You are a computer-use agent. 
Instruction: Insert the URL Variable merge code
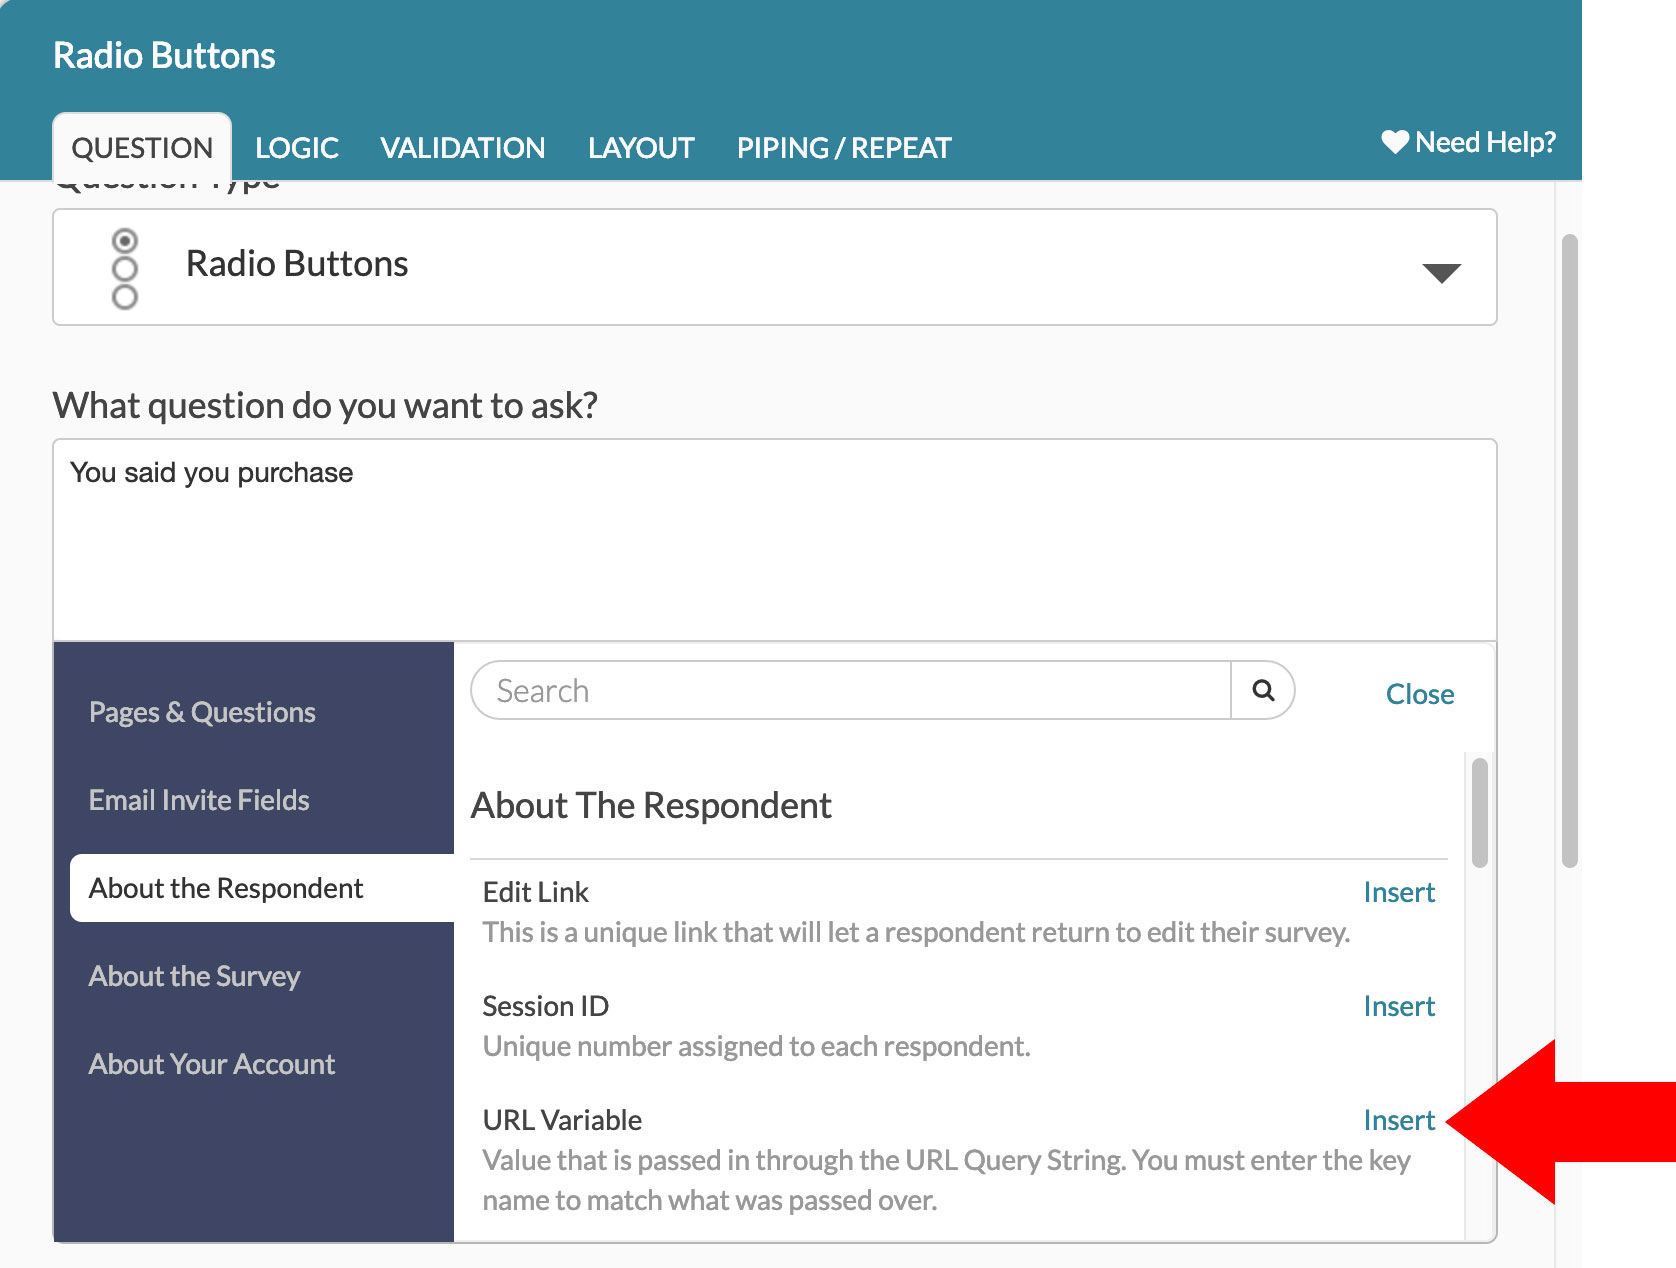[x=1398, y=1120]
